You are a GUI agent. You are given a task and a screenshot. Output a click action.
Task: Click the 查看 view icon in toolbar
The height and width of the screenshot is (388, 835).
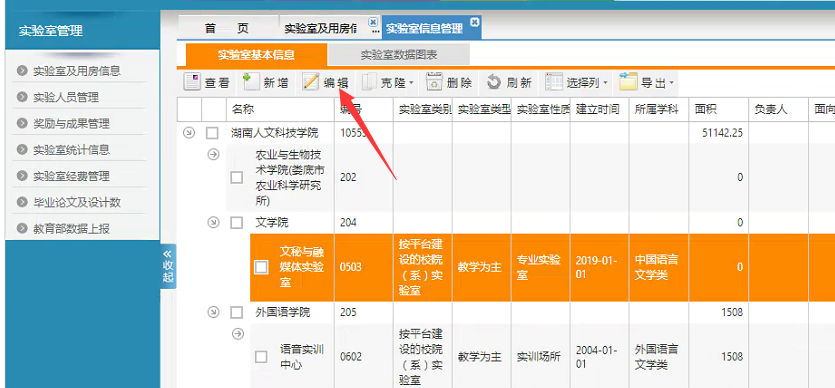click(x=192, y=82)
